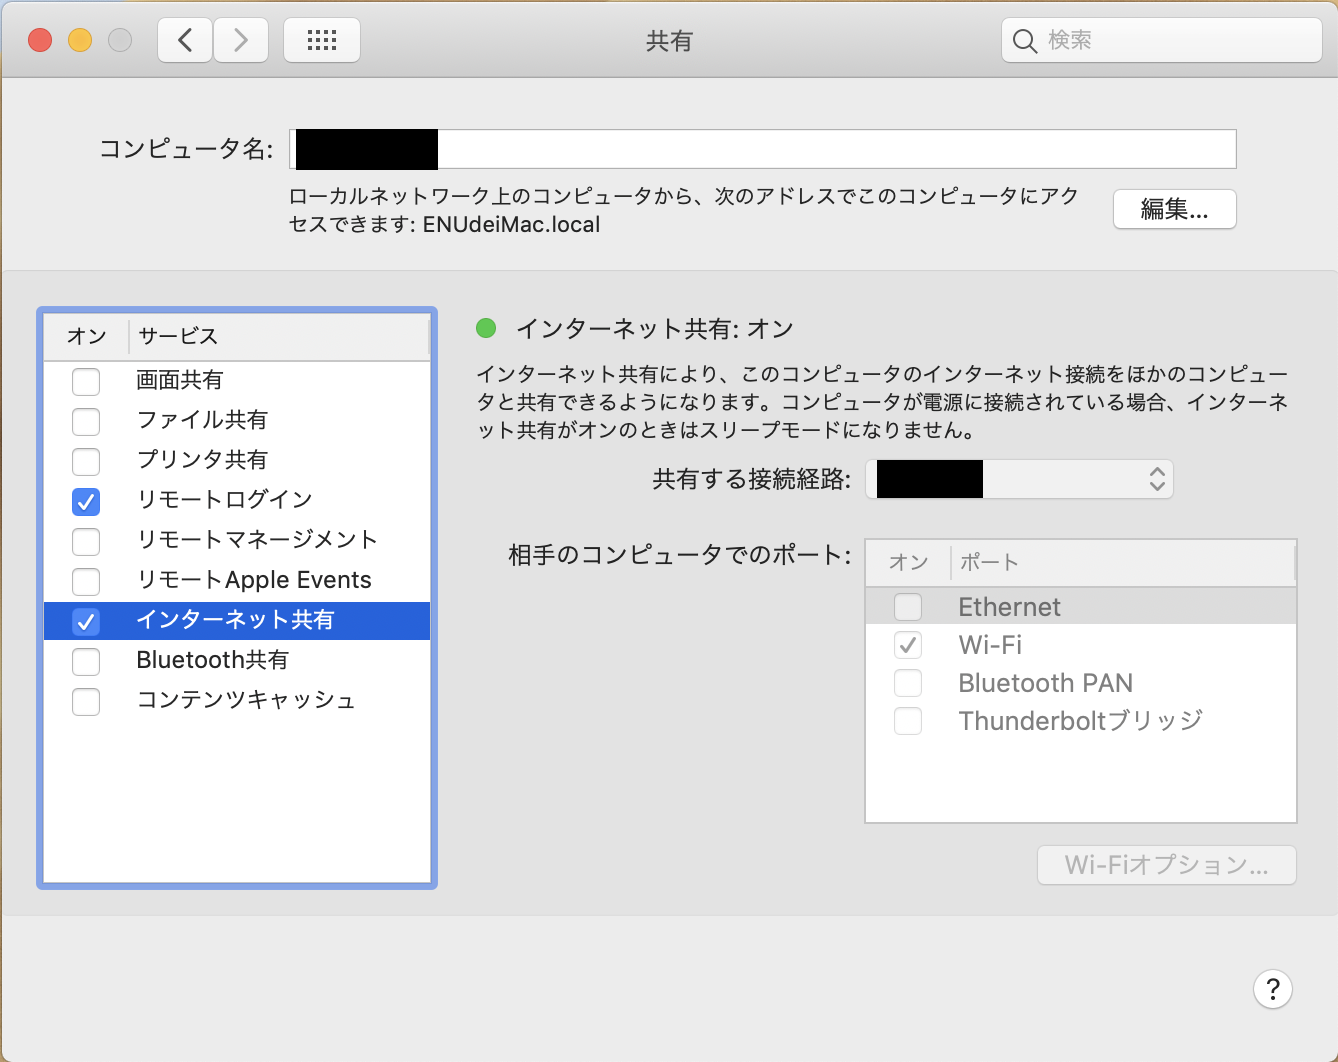1338x1062 pixels.
Task: Enable the Ethernet port checkbox
Action: (908, 607)
